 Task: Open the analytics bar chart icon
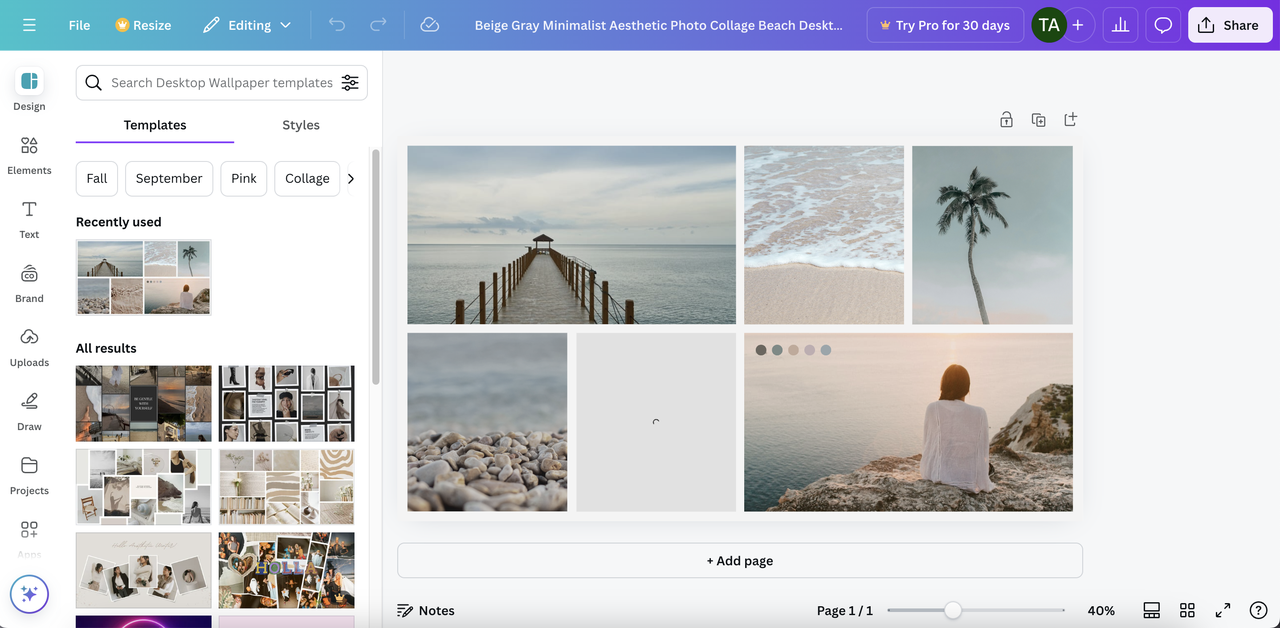(x=1121, y=25)
